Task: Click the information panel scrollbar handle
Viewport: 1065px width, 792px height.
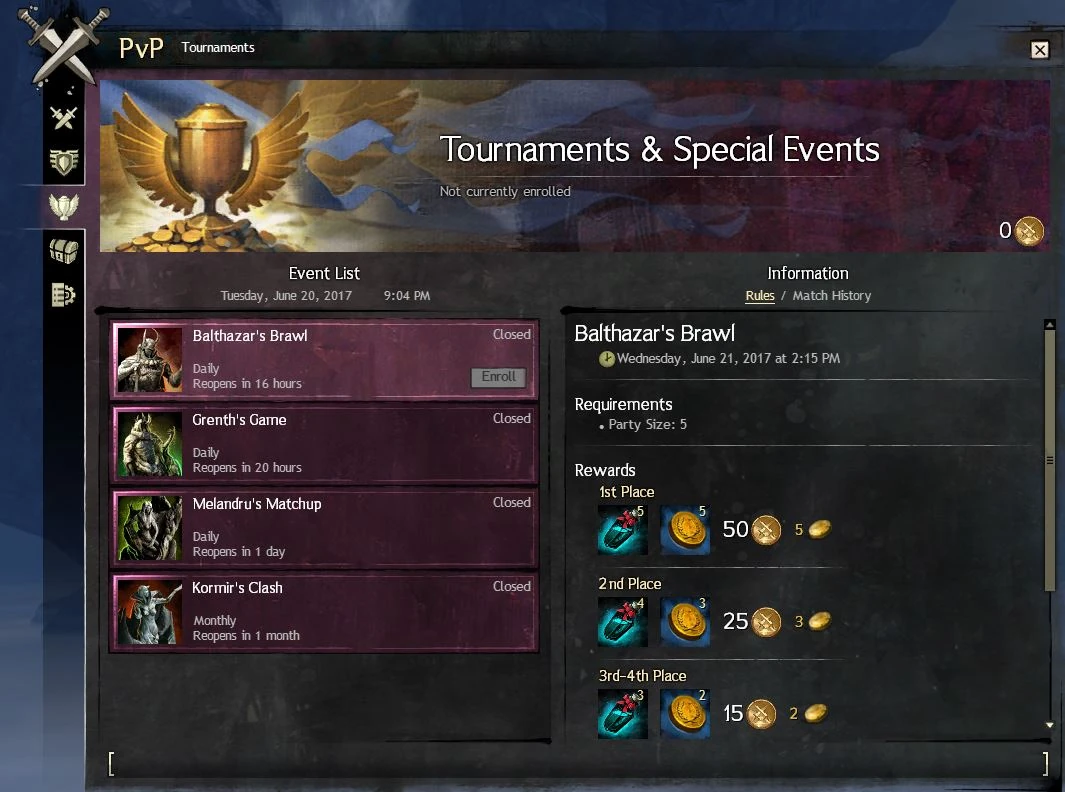Action: tap(1049, 461)
